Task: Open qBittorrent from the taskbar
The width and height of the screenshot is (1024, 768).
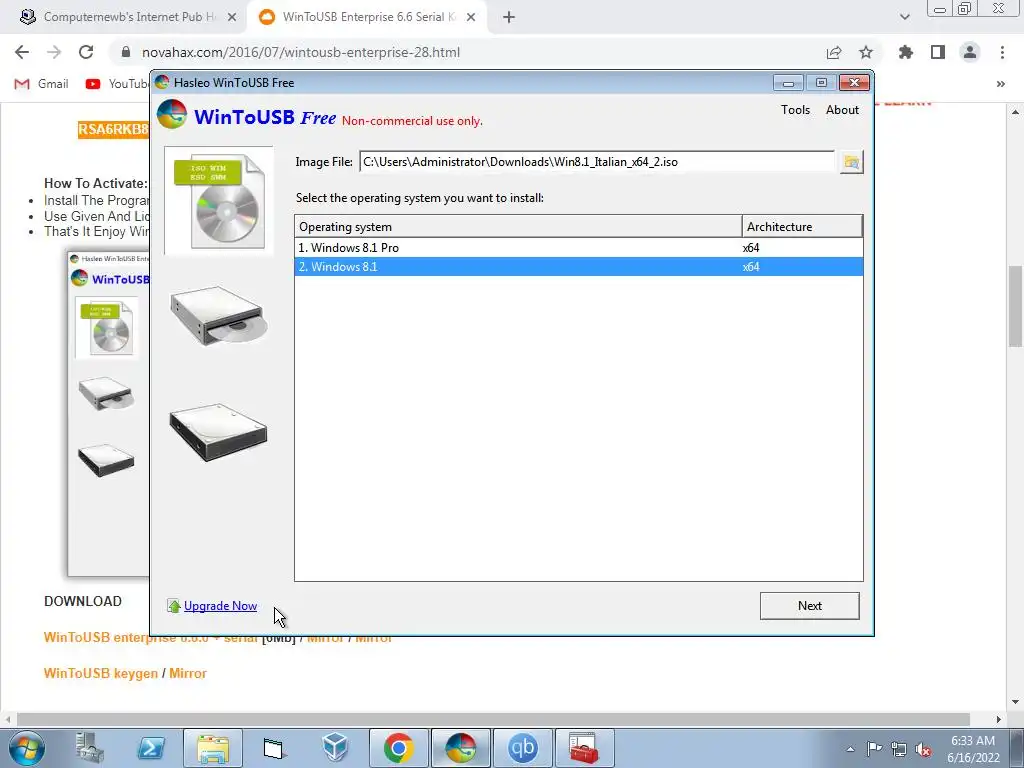Action: [x=522, y=748]
